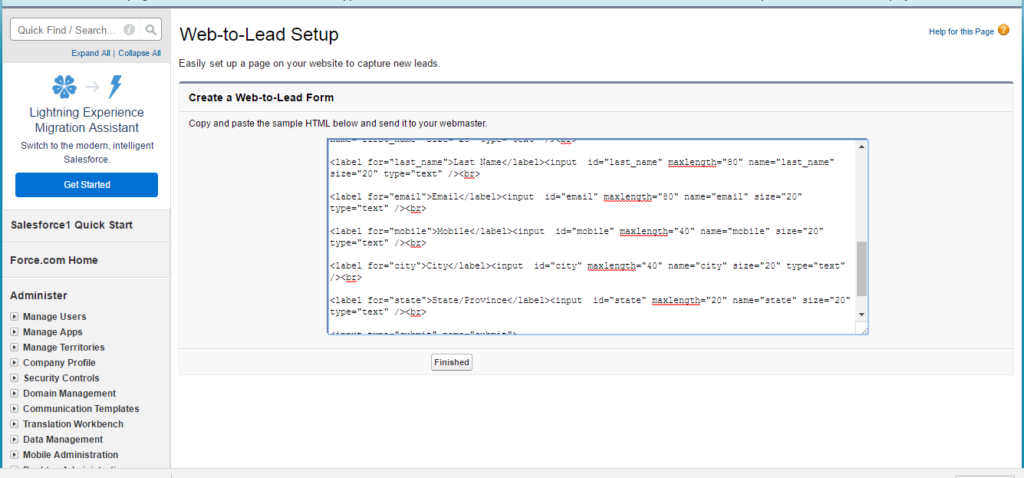Image resolution: width=1024 pixels, height=478 pixels.
Task: Click the Web-to-Lead Setup page title
Action: click(259, 35)
